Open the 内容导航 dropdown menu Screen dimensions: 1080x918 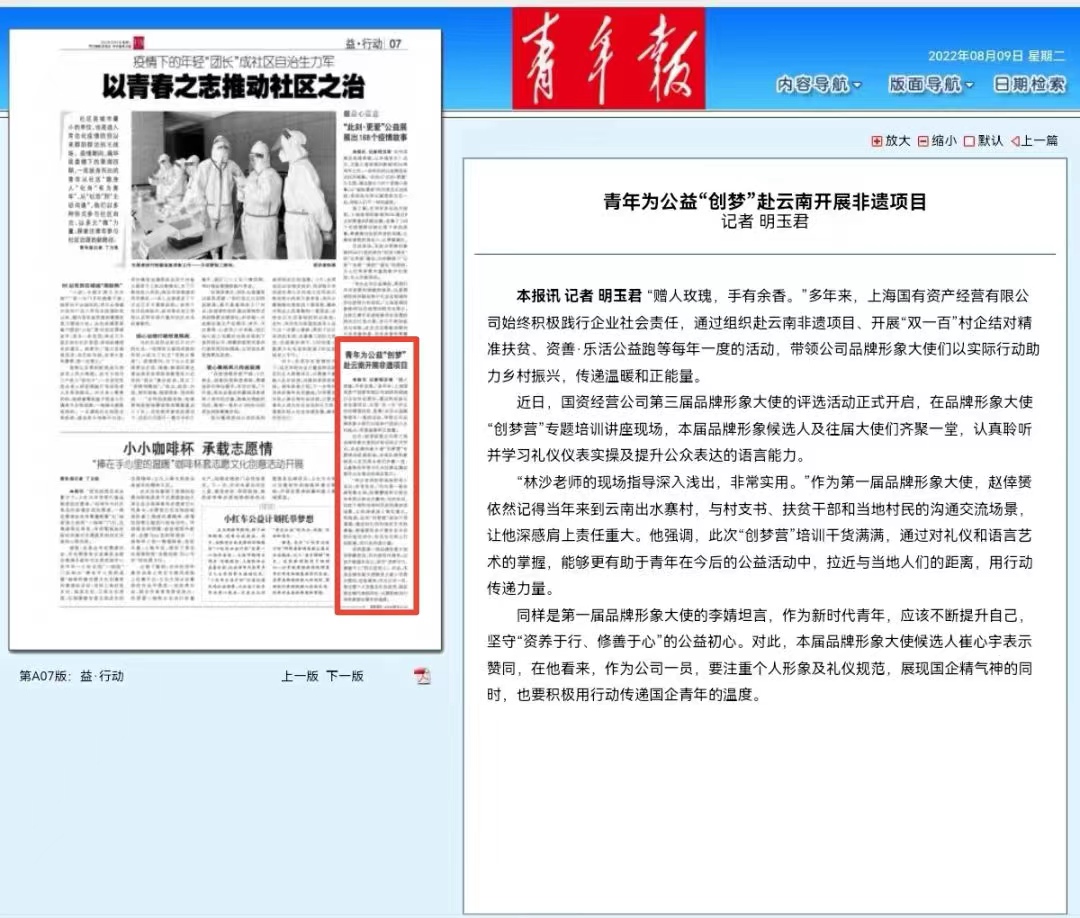click(x=819, y=85)
